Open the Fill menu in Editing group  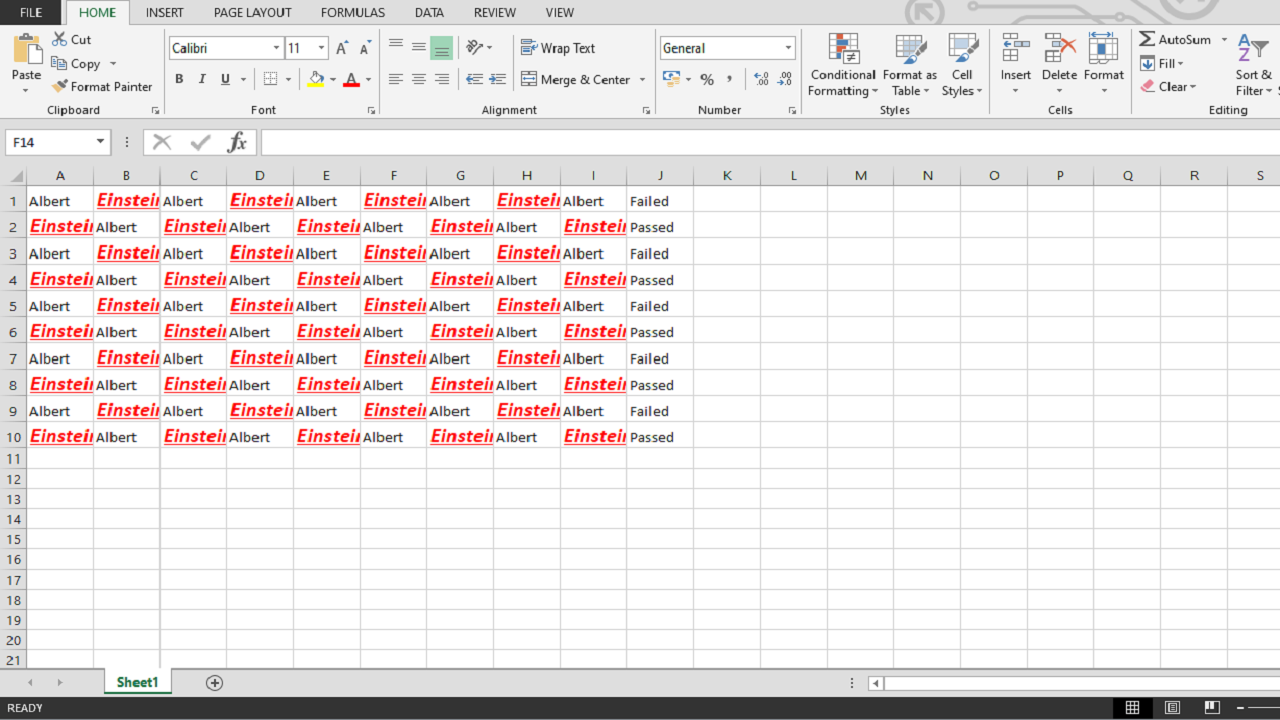[x=1162, y=63]
